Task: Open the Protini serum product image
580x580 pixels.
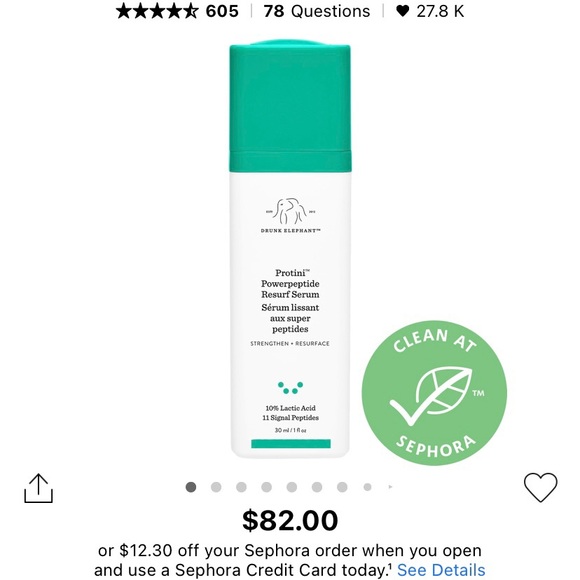Action: (x=290, y=249)
